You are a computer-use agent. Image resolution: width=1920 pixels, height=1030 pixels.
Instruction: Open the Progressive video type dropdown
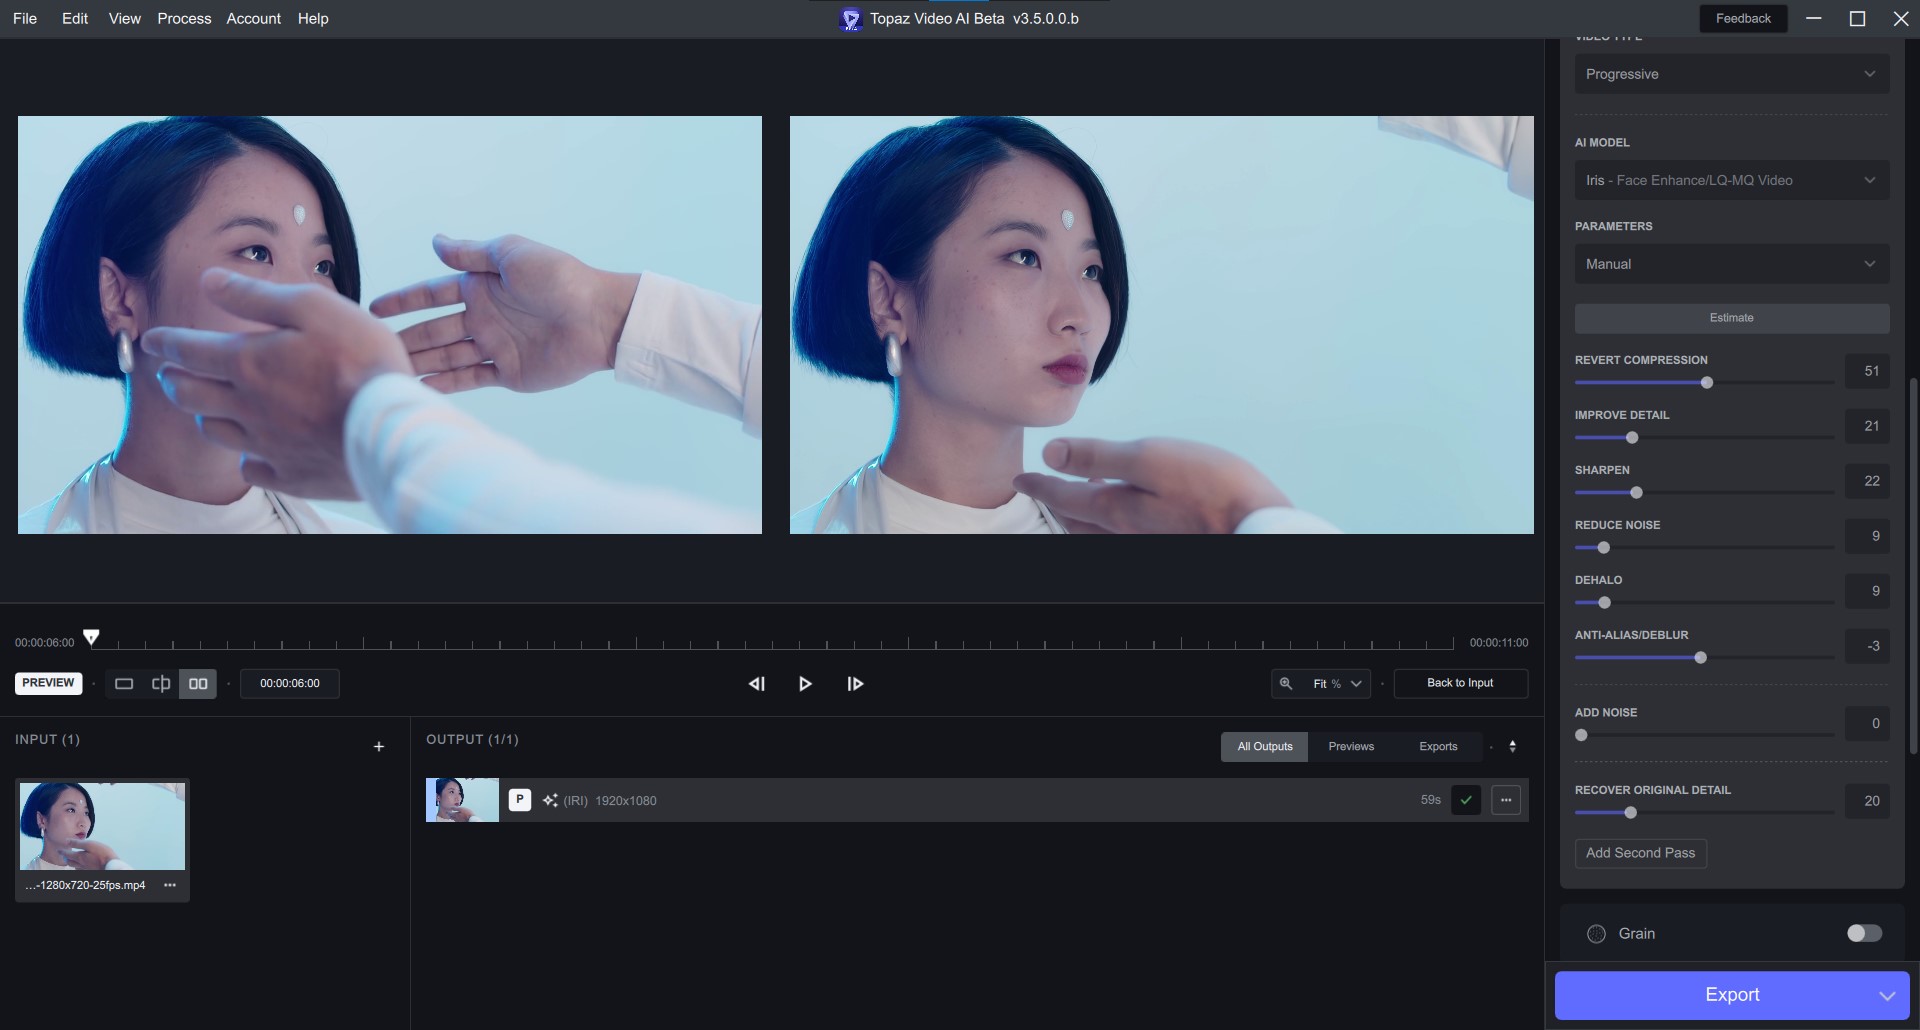click(1731, 74)
